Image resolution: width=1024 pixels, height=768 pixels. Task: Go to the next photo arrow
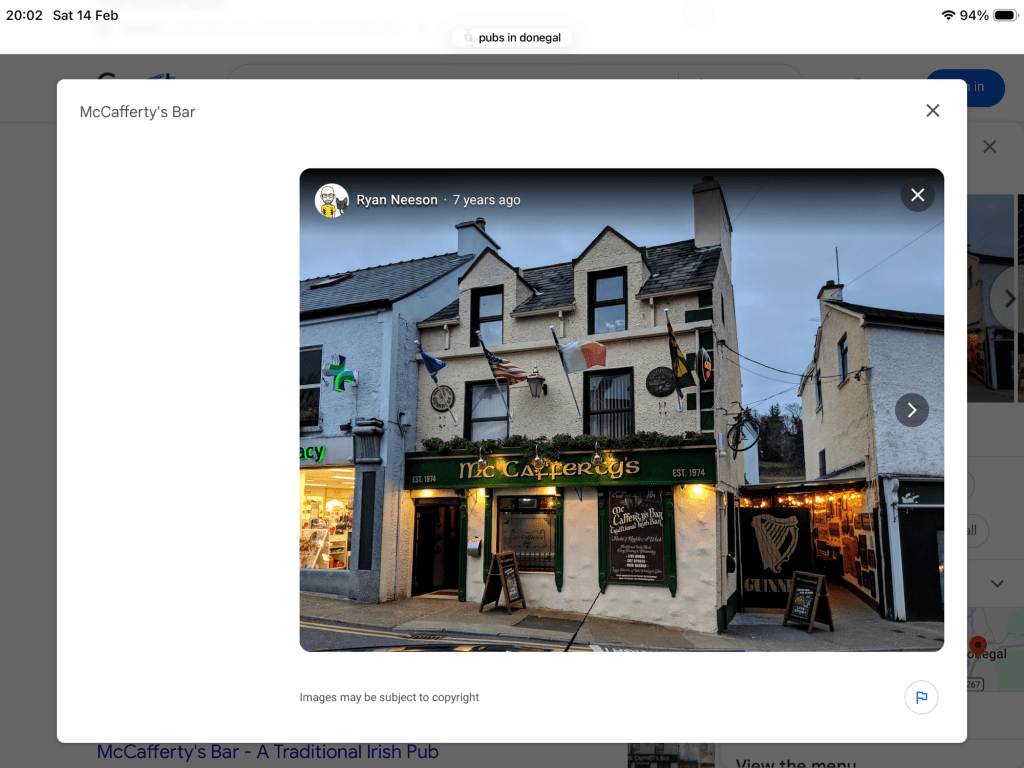(911, 410)
